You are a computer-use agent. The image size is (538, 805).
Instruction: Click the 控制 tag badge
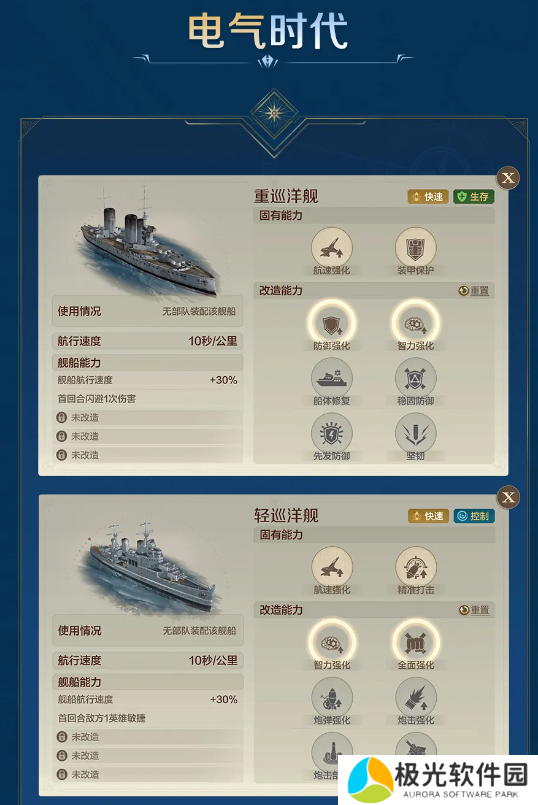coord(474,516)
